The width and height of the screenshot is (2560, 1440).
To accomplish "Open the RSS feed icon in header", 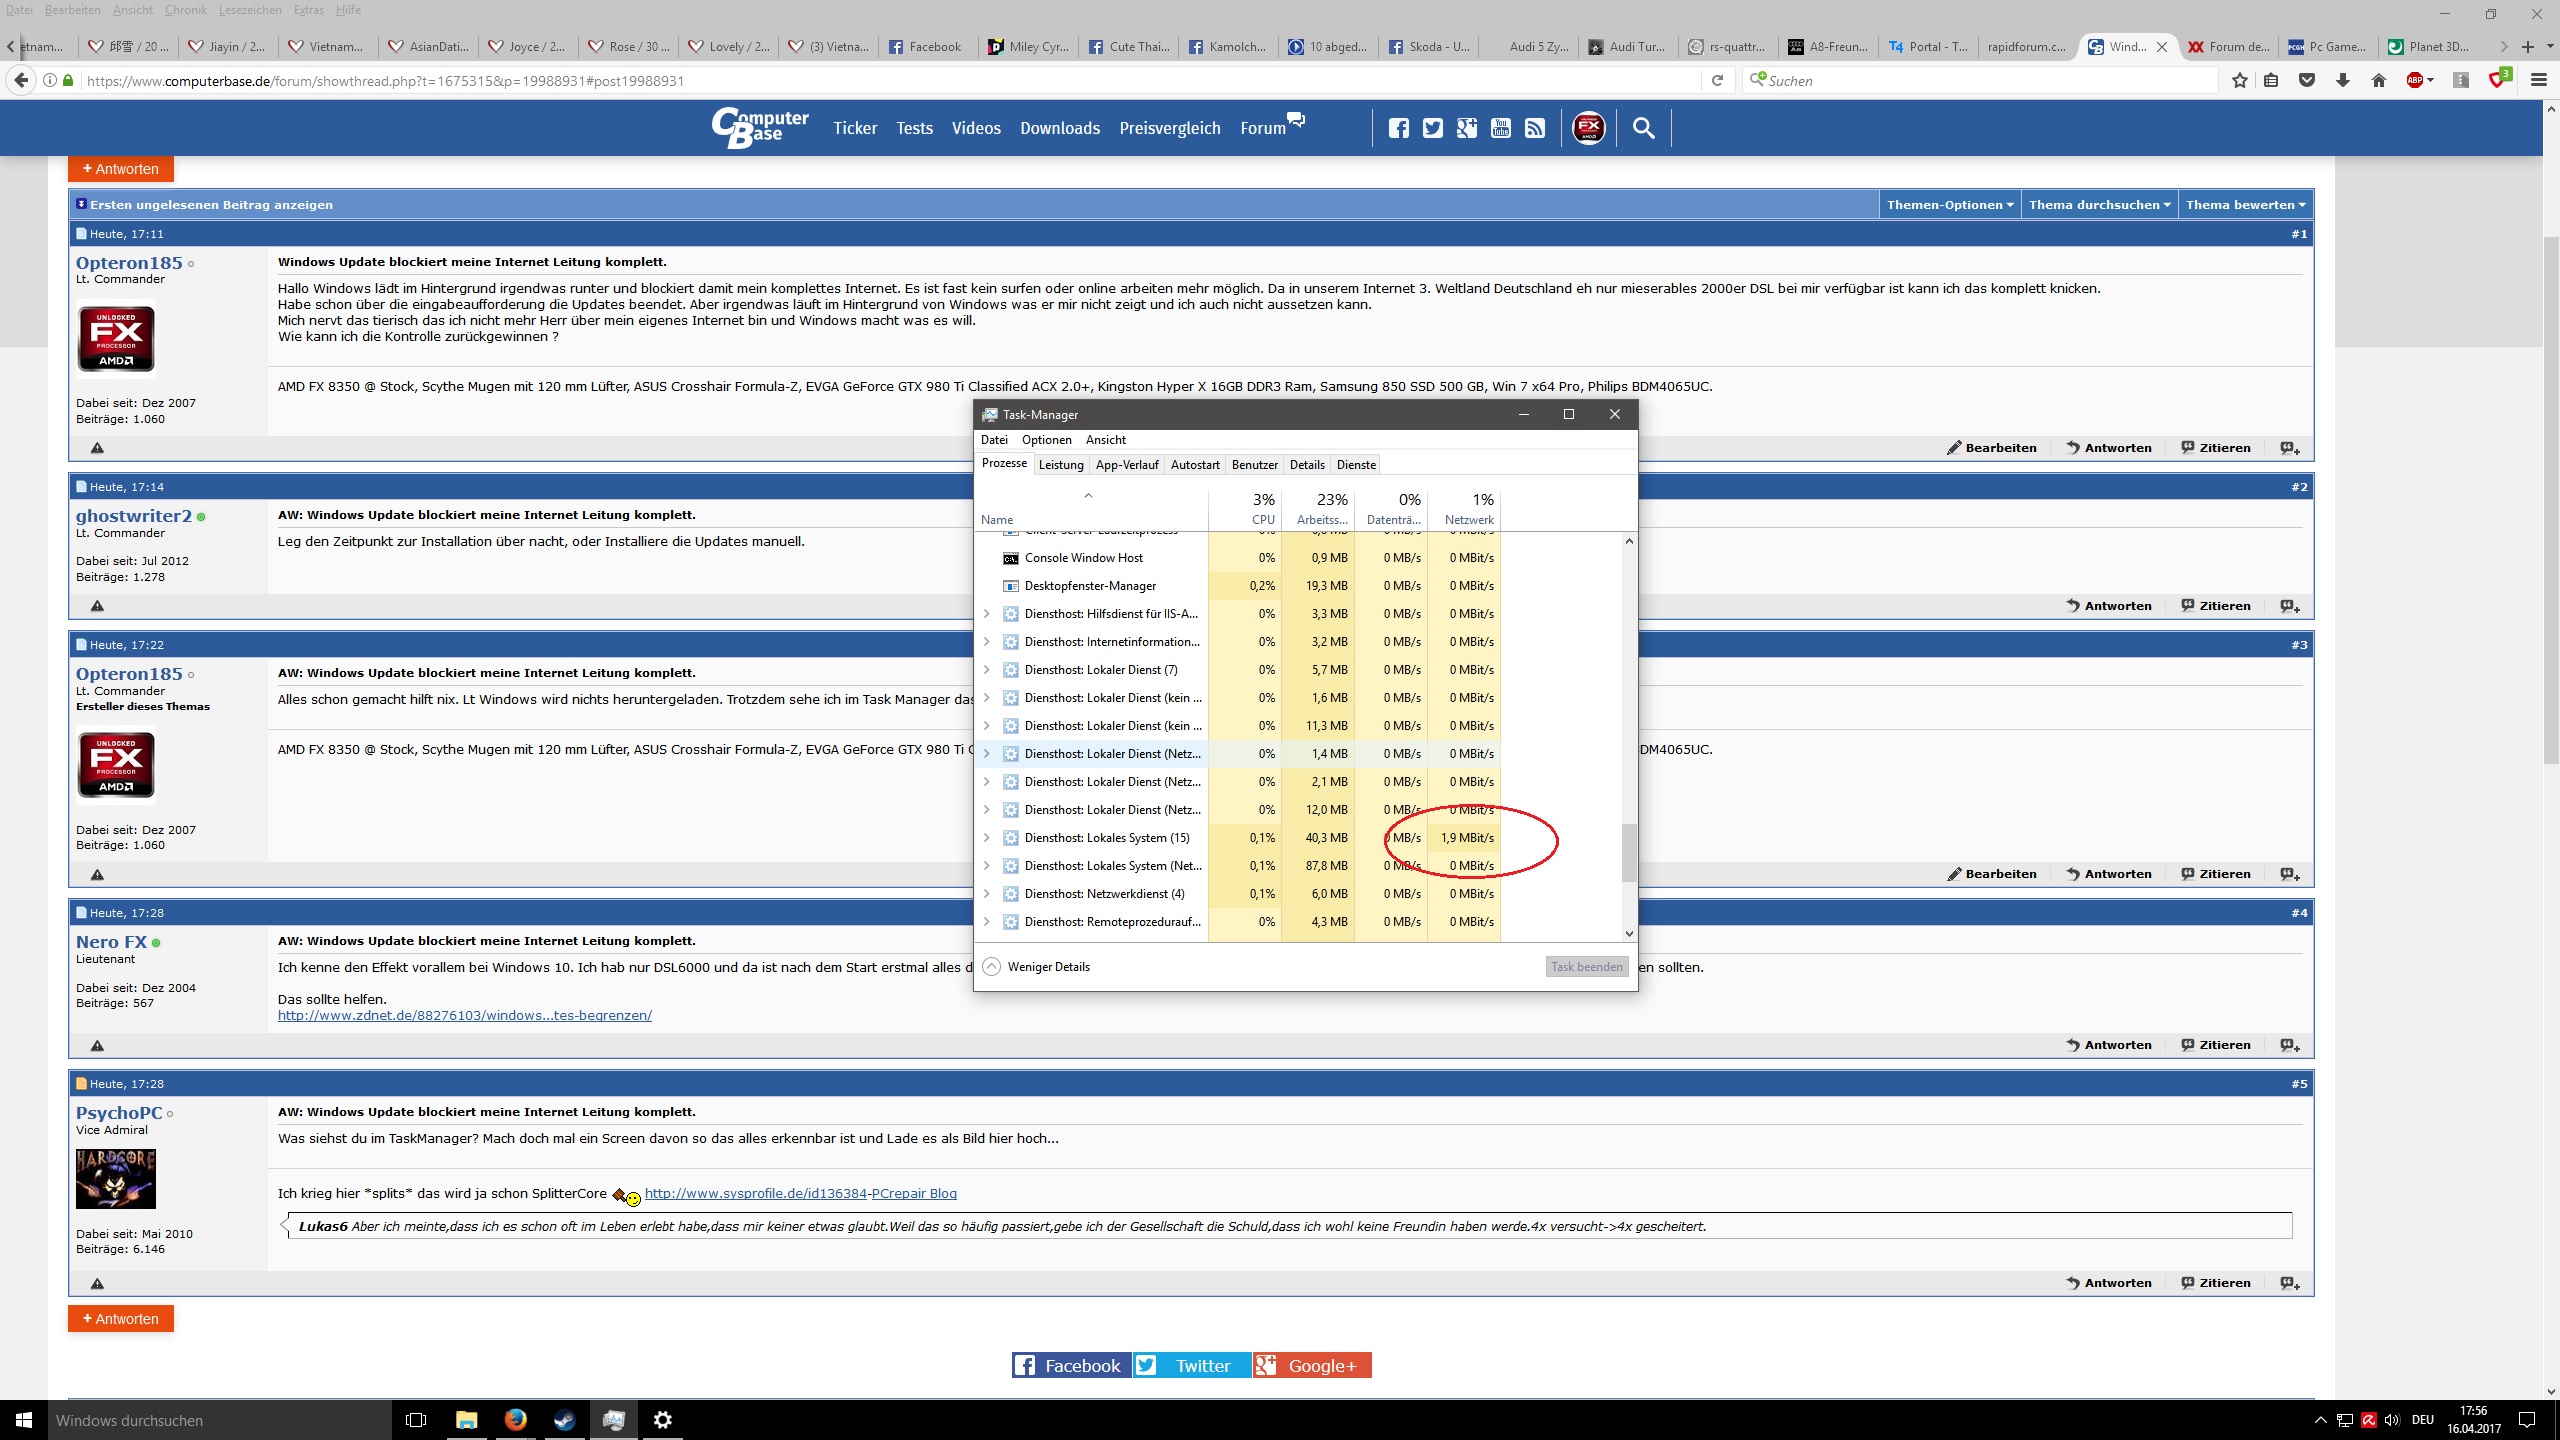I will [x=1535, y=128].
